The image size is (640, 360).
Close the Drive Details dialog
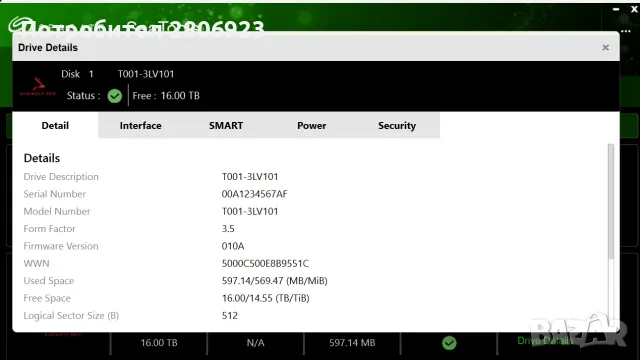point(605,47)
